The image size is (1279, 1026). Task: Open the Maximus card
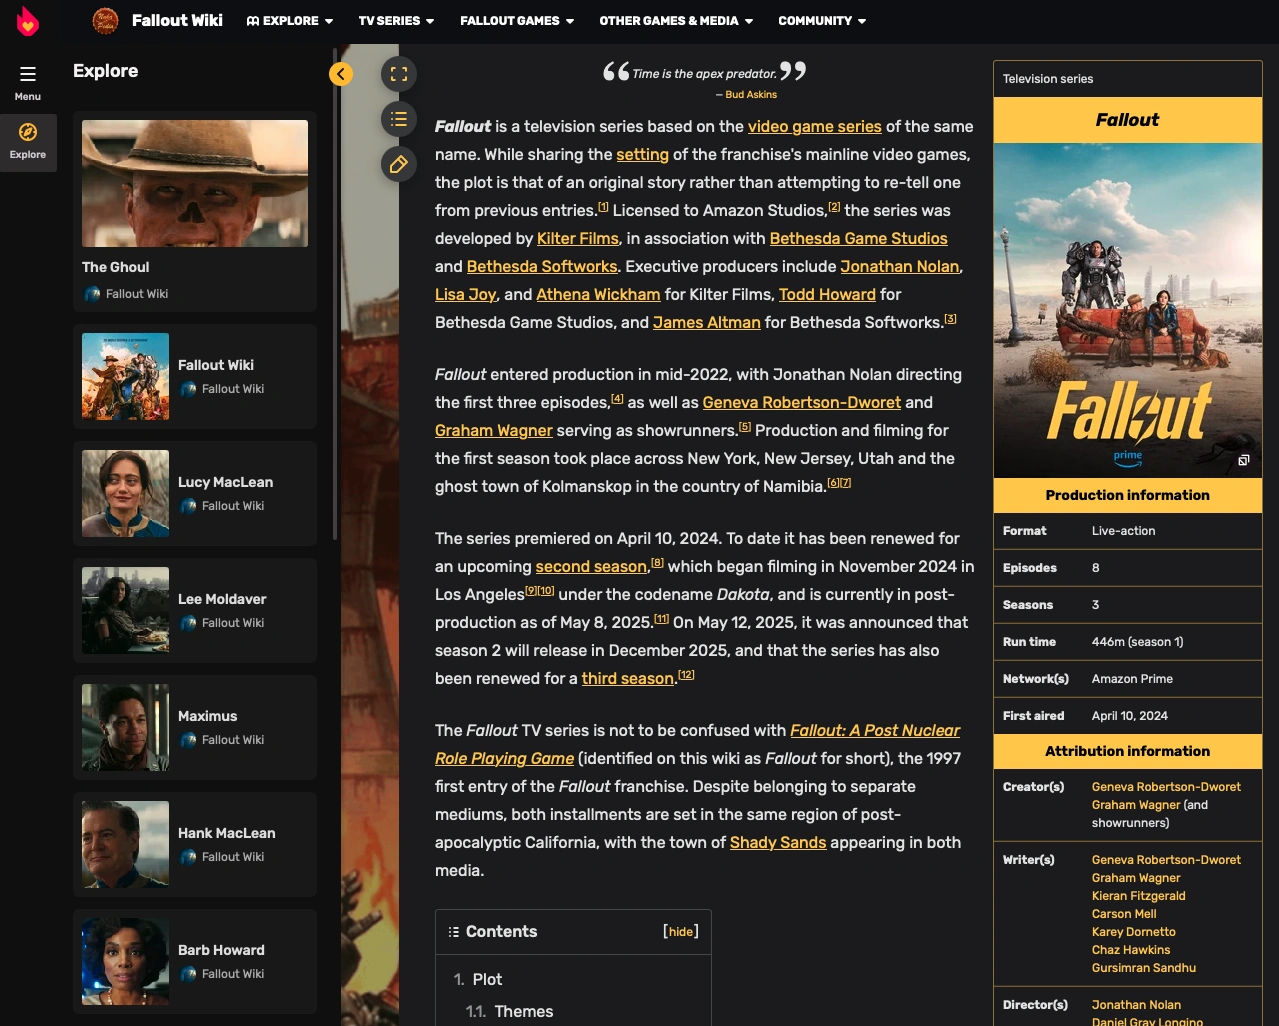click(195, 727)
